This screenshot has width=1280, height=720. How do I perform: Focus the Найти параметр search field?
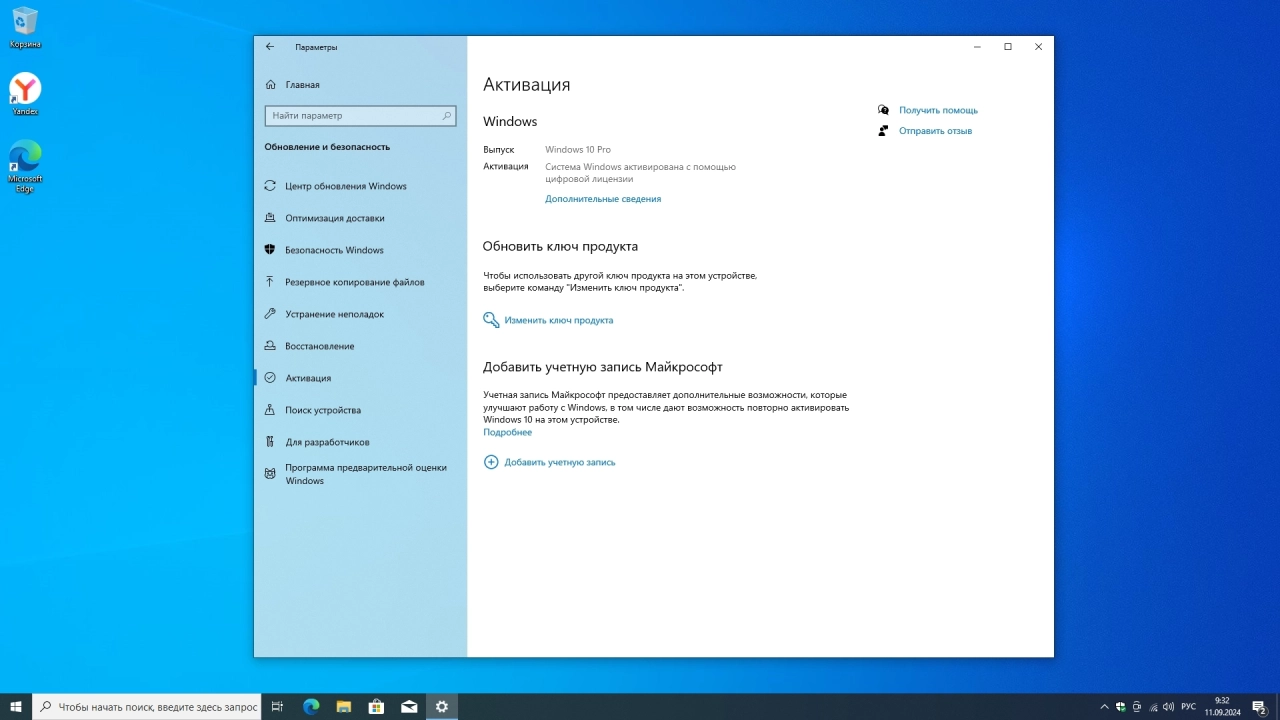[360, 116]
